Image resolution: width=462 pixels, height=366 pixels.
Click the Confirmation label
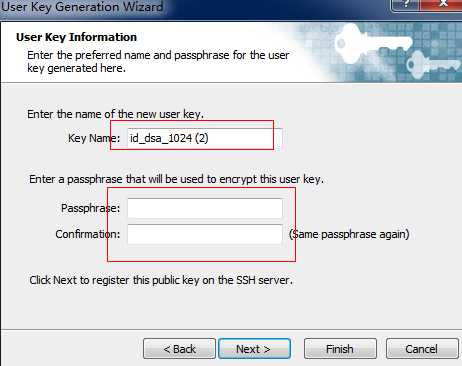tap(88, 234)
